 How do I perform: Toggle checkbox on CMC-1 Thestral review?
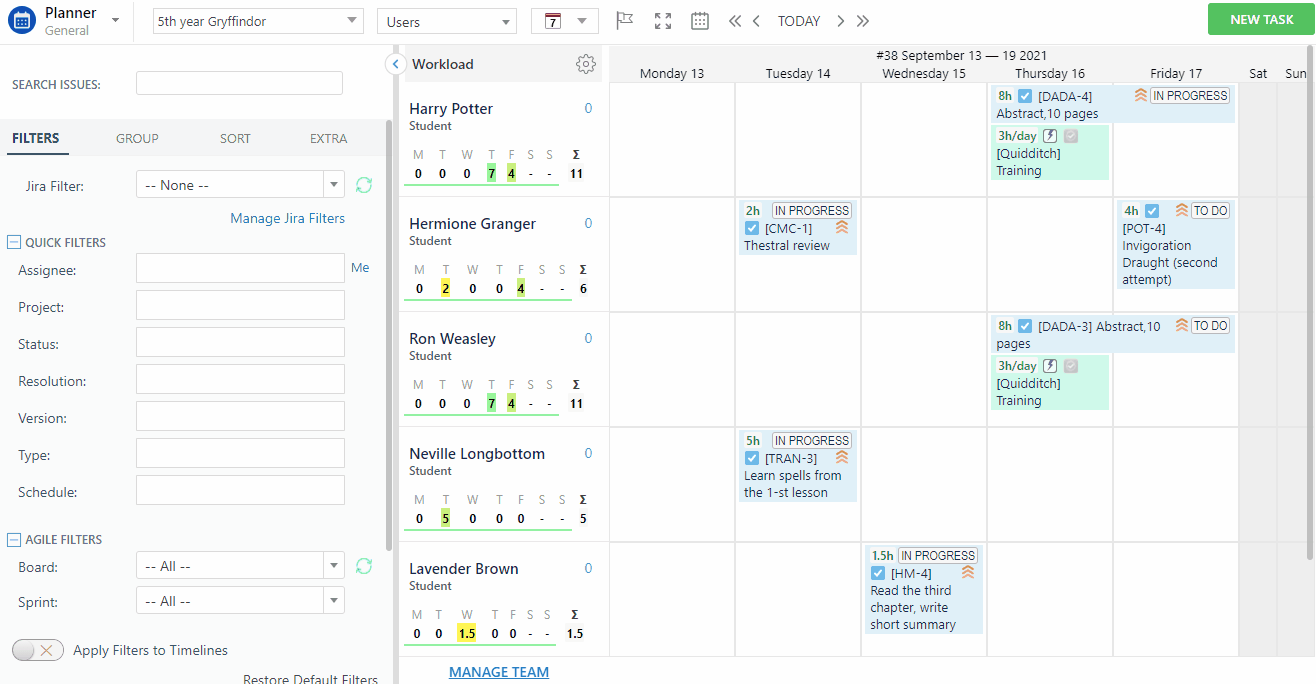[752, 228]
